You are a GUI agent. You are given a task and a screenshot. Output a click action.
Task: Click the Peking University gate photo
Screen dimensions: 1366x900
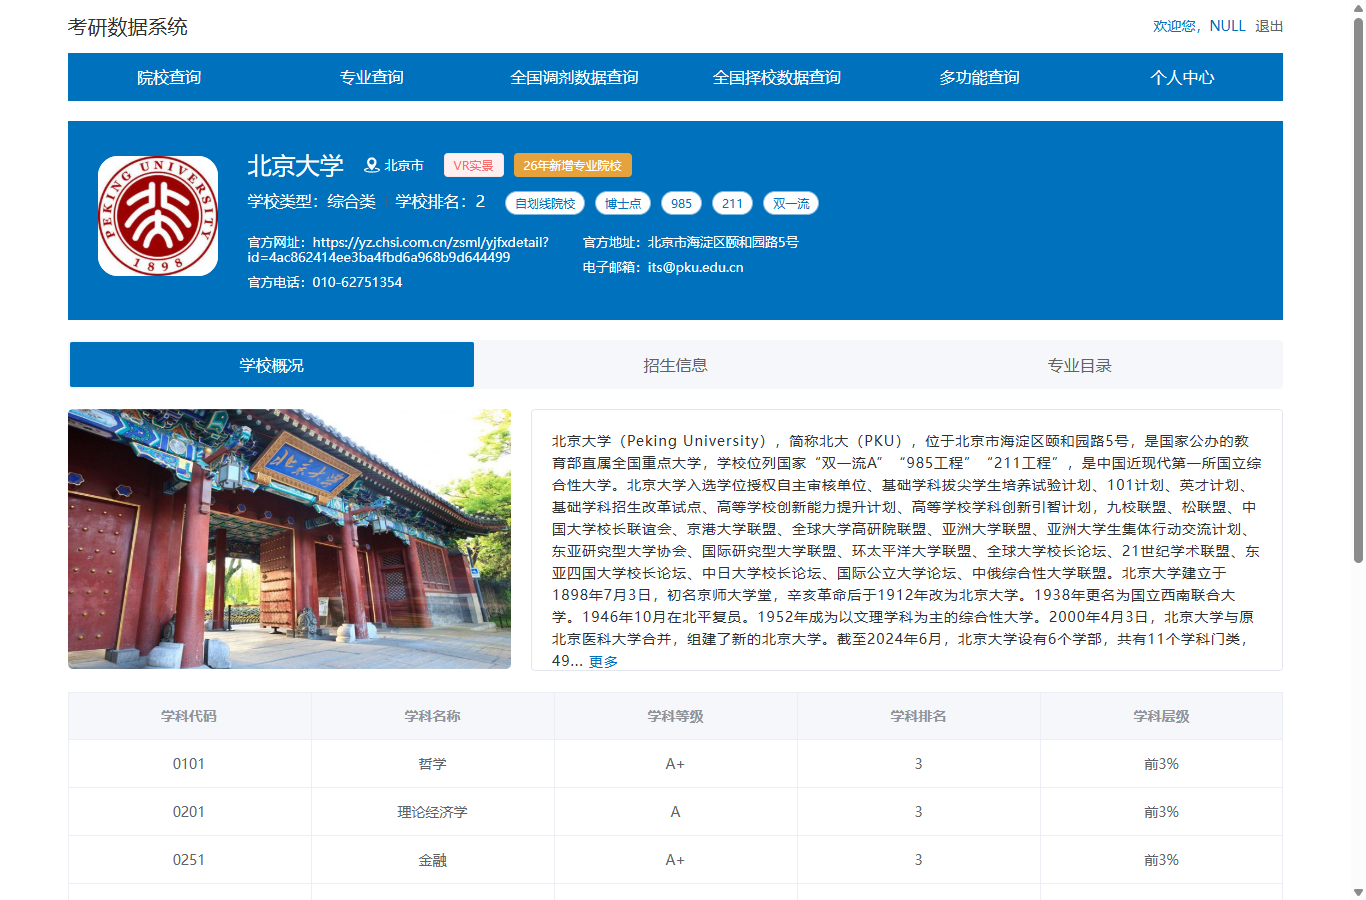tap(289, 539)
